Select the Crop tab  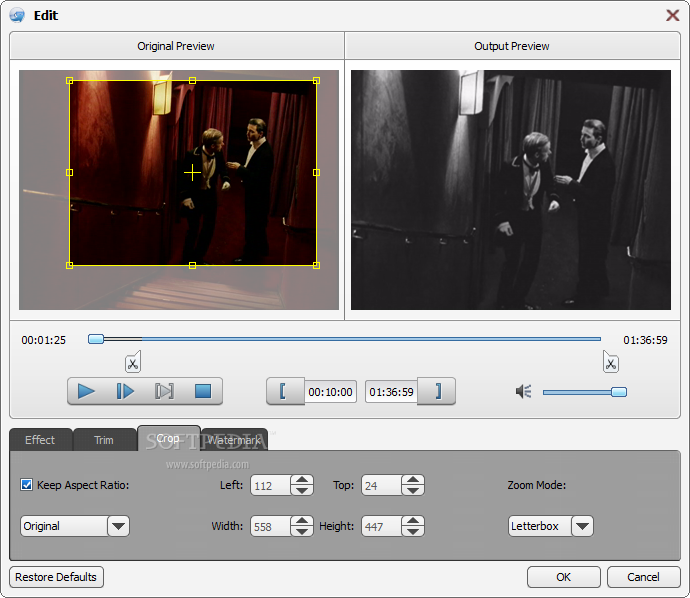tap(169, 438)
